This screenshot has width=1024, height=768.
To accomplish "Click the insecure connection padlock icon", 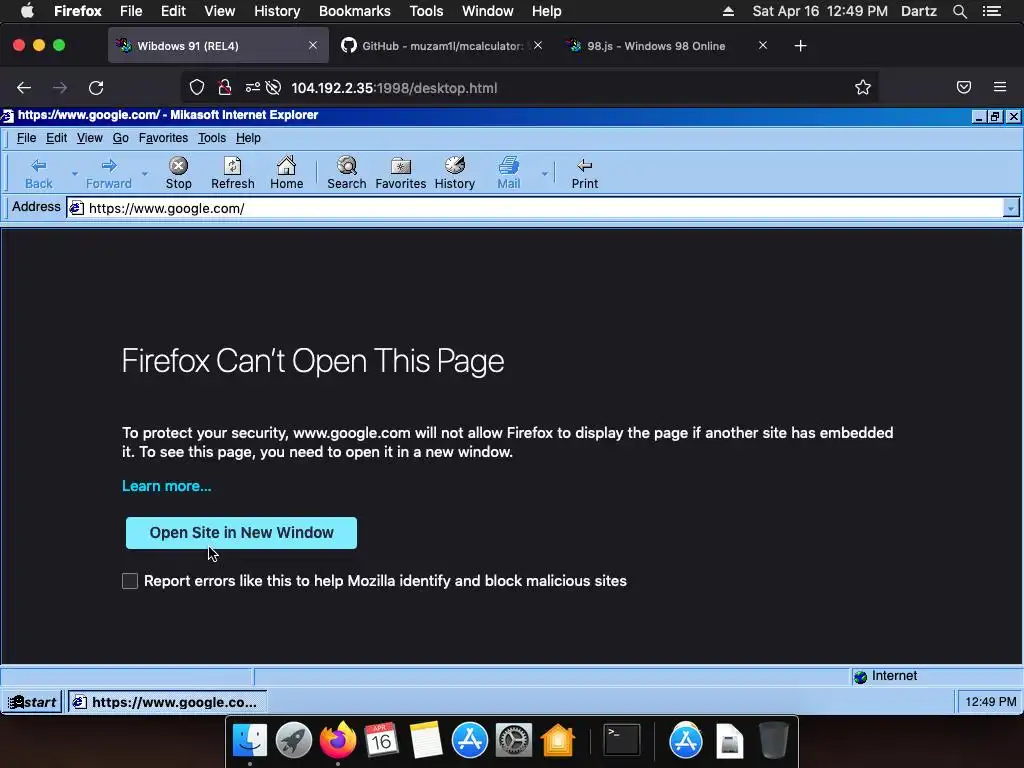I will pyautogui.click(x=225, y=88).
